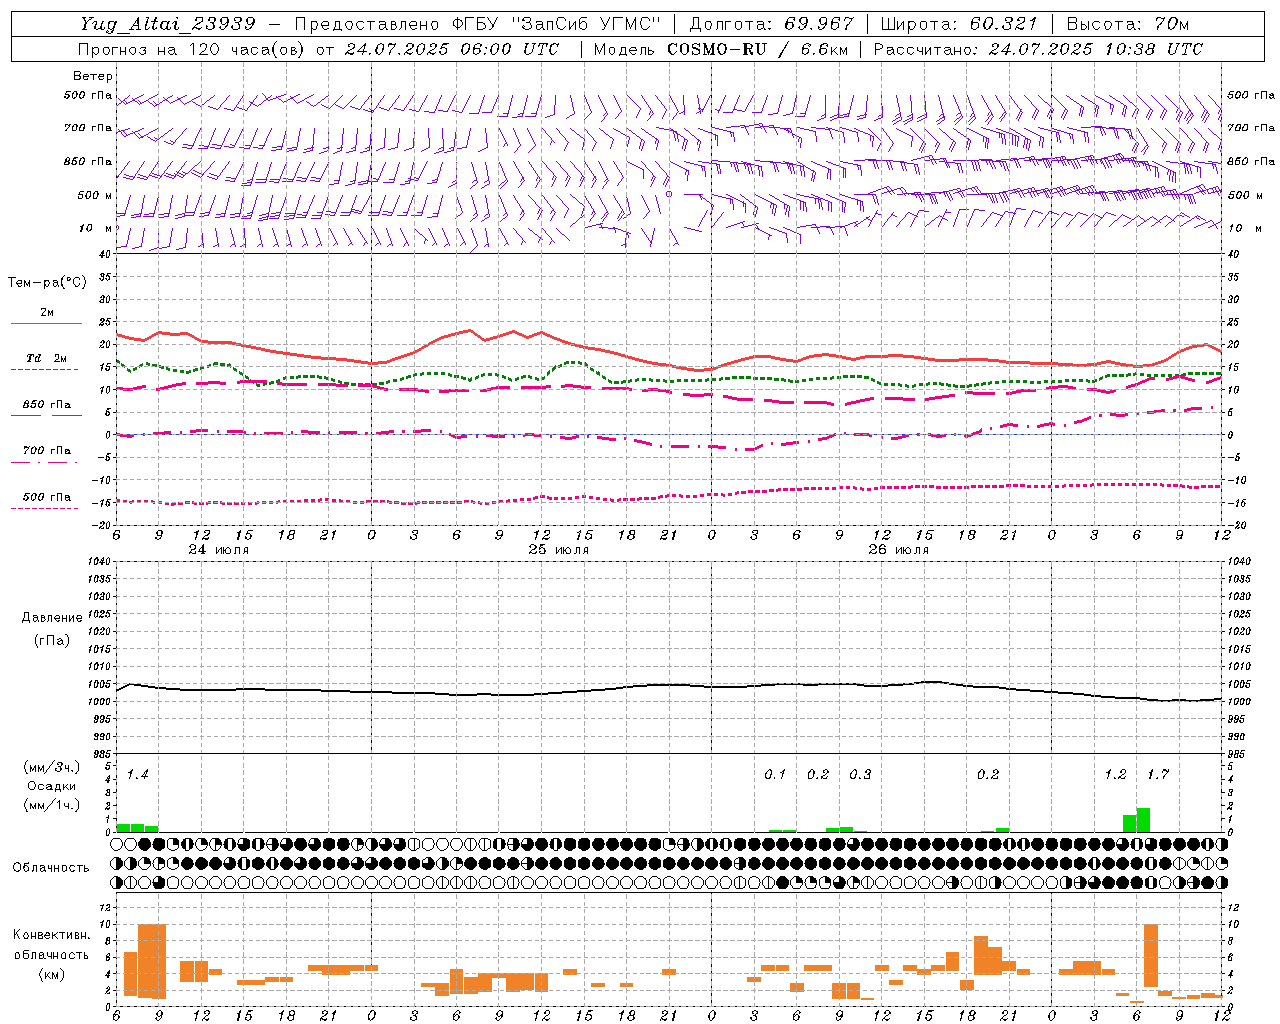
Task: Select the provider text "ЗапСиб УГМС"
Action: click(x=587, y=24)
